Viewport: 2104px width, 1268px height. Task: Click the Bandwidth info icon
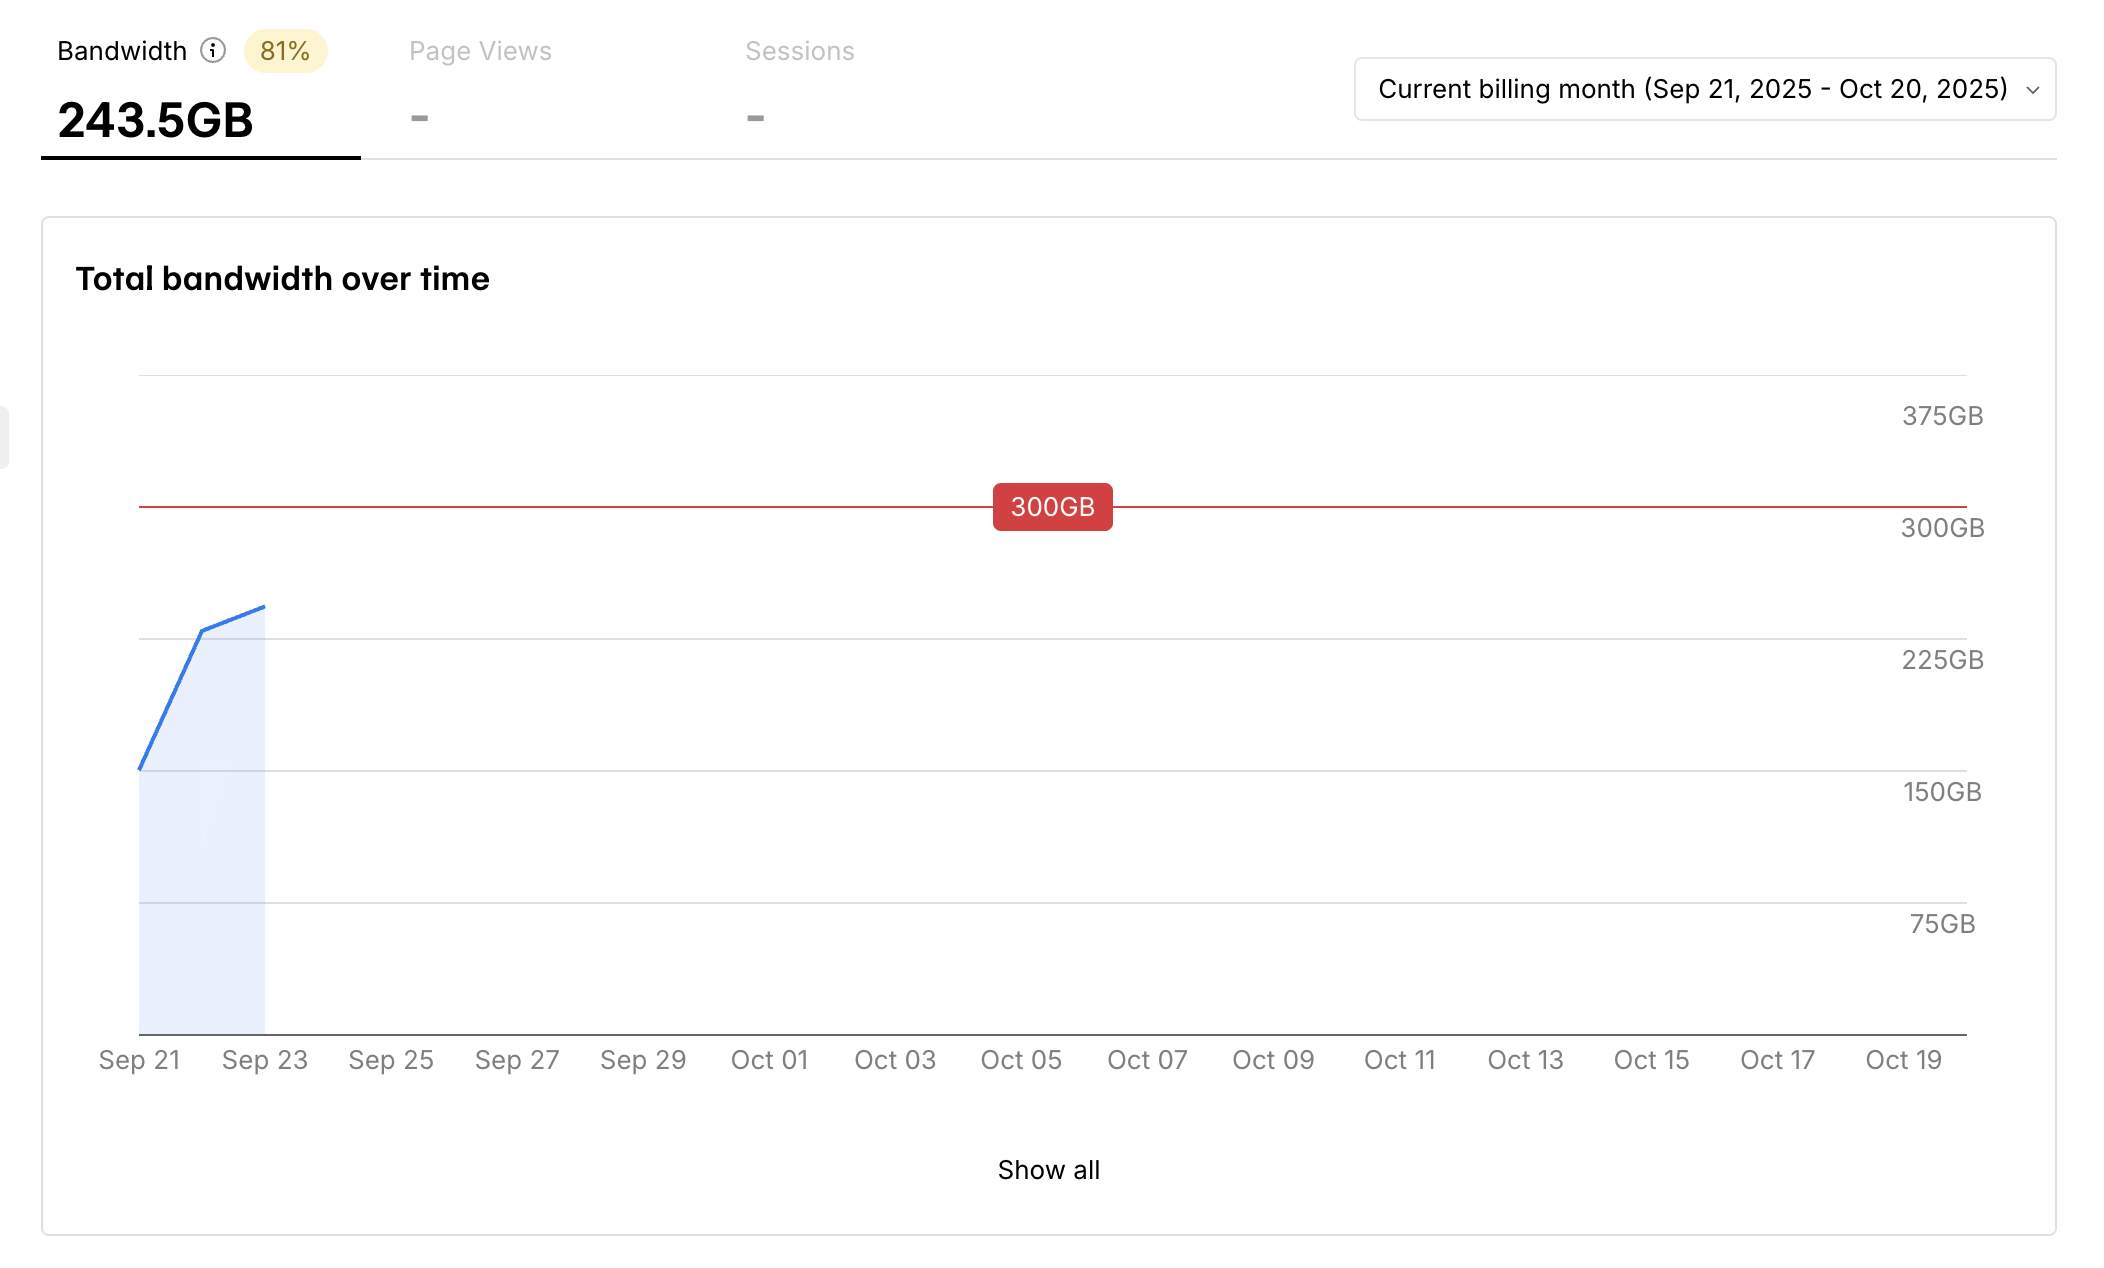point(213,50)
